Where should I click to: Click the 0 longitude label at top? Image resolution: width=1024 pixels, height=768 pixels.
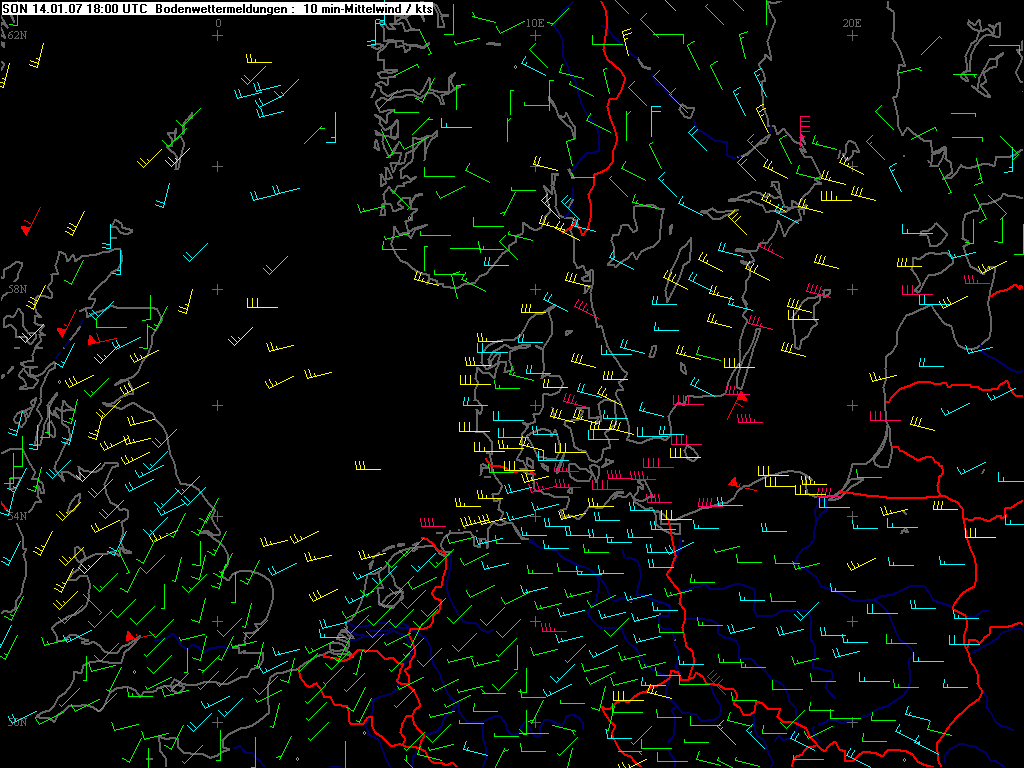tap(219, 22)
